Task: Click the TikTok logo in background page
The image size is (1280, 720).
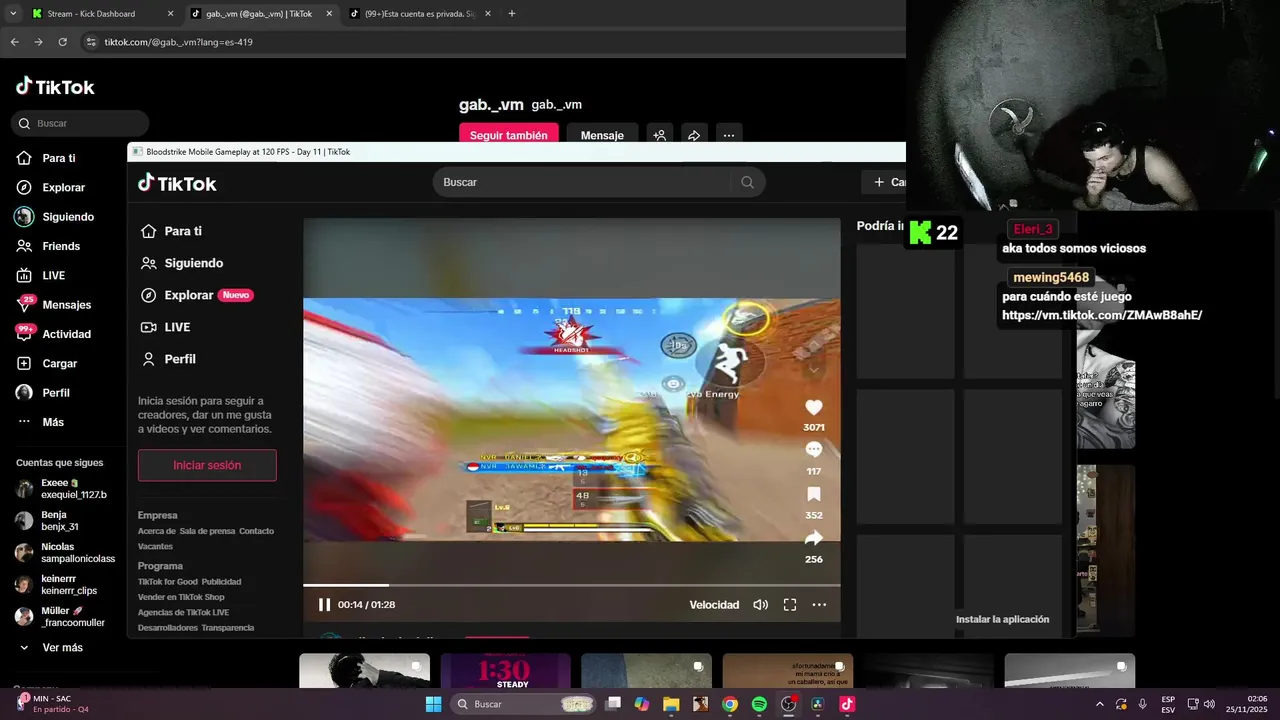Action: point(55,86)
